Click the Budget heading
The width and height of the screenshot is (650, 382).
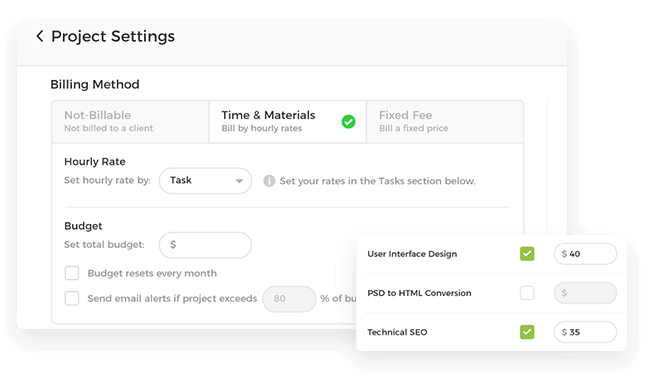coord(83,226)
